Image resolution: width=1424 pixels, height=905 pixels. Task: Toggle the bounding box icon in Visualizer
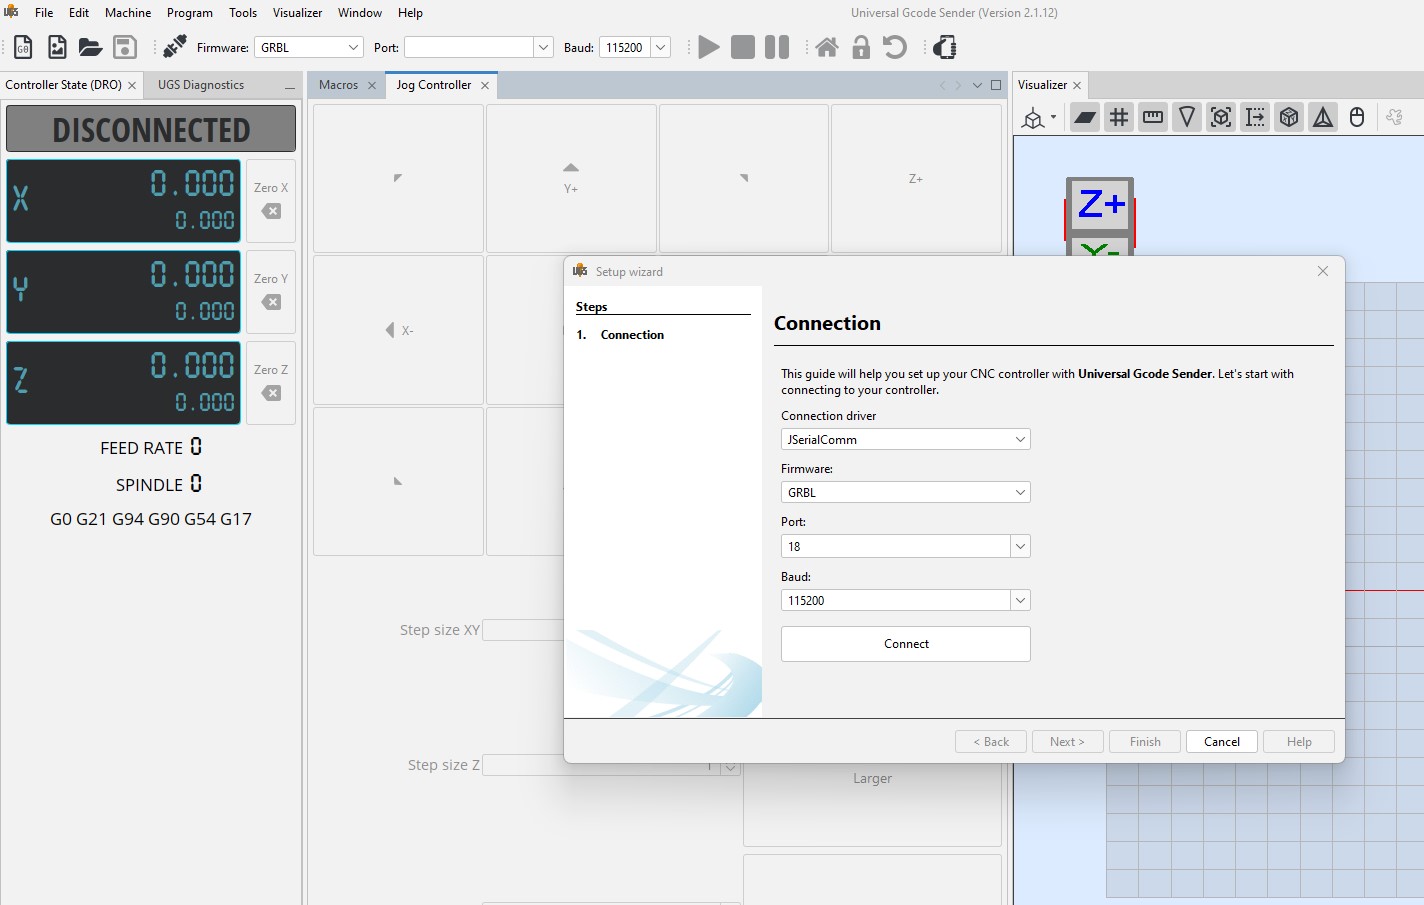pos(1221,118)
